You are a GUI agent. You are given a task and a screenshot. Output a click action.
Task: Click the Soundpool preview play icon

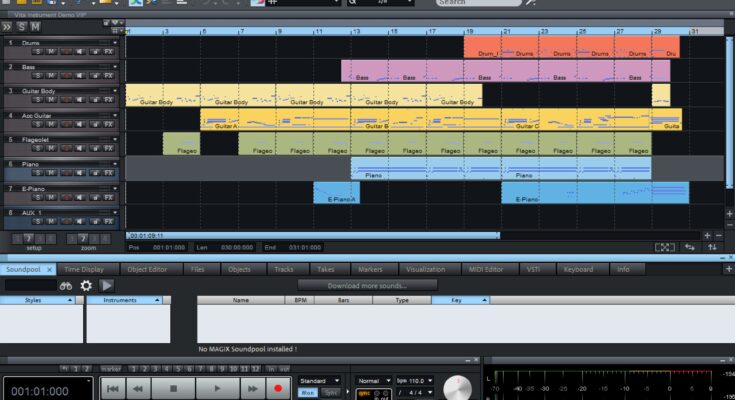(106, 286)
